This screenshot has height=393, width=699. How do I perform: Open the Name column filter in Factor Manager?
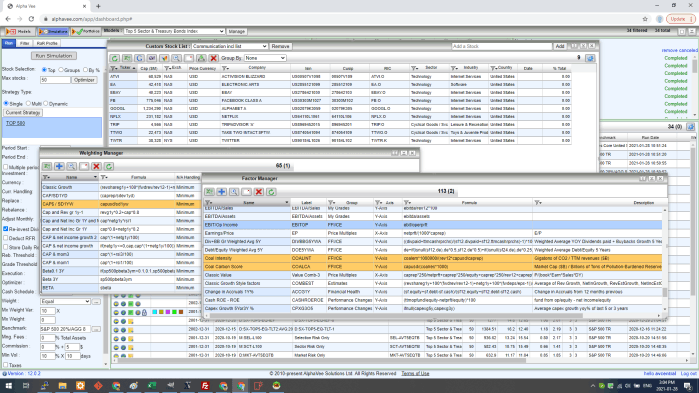208,203
